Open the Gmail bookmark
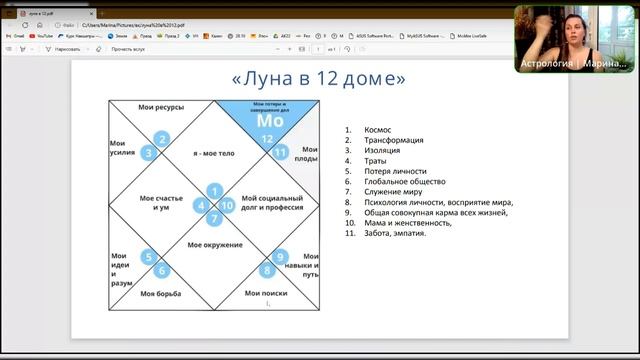This screenshot has width=640, height=360. (x=16, y=36)
